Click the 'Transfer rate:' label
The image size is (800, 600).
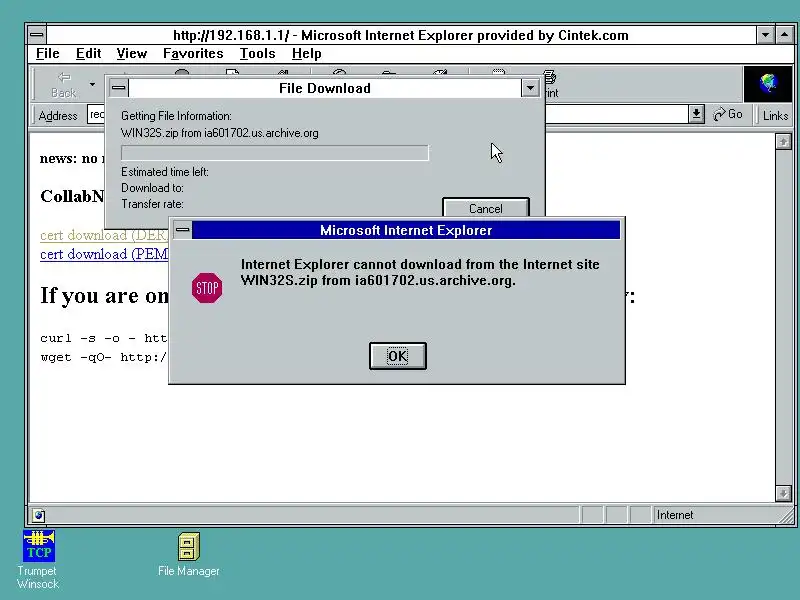click(152, 204)
